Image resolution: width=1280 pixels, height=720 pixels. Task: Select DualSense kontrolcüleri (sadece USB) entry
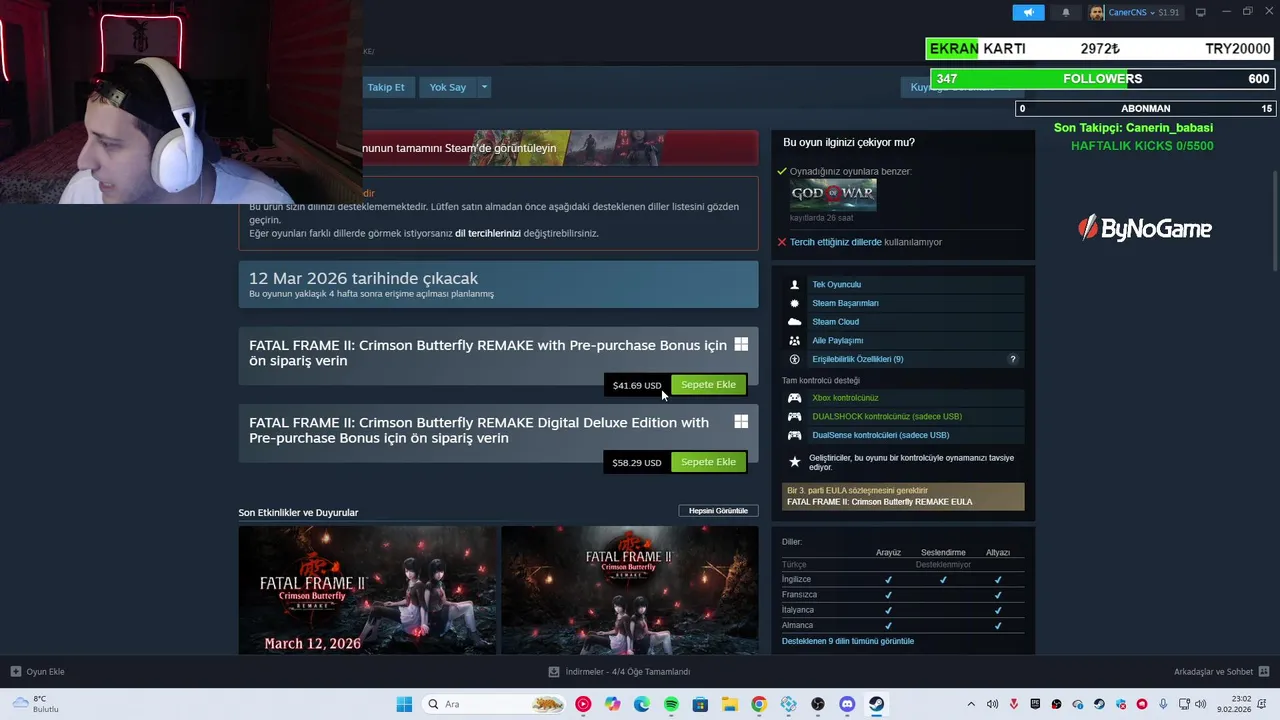coord(903,435)
